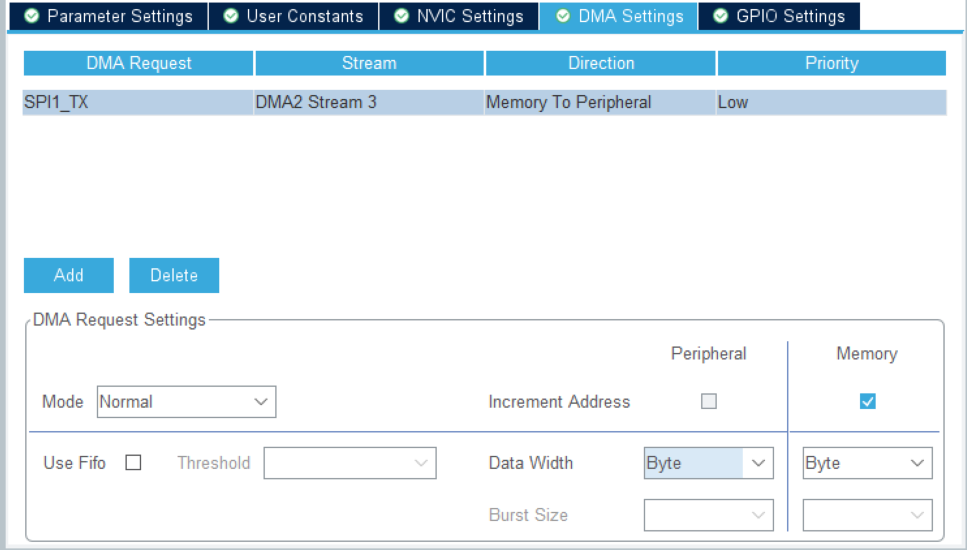Click the green check icon on Parameter Settings tab
This screenshot has width=967, height=550.
pyautogui.click(x=31, y=16)
